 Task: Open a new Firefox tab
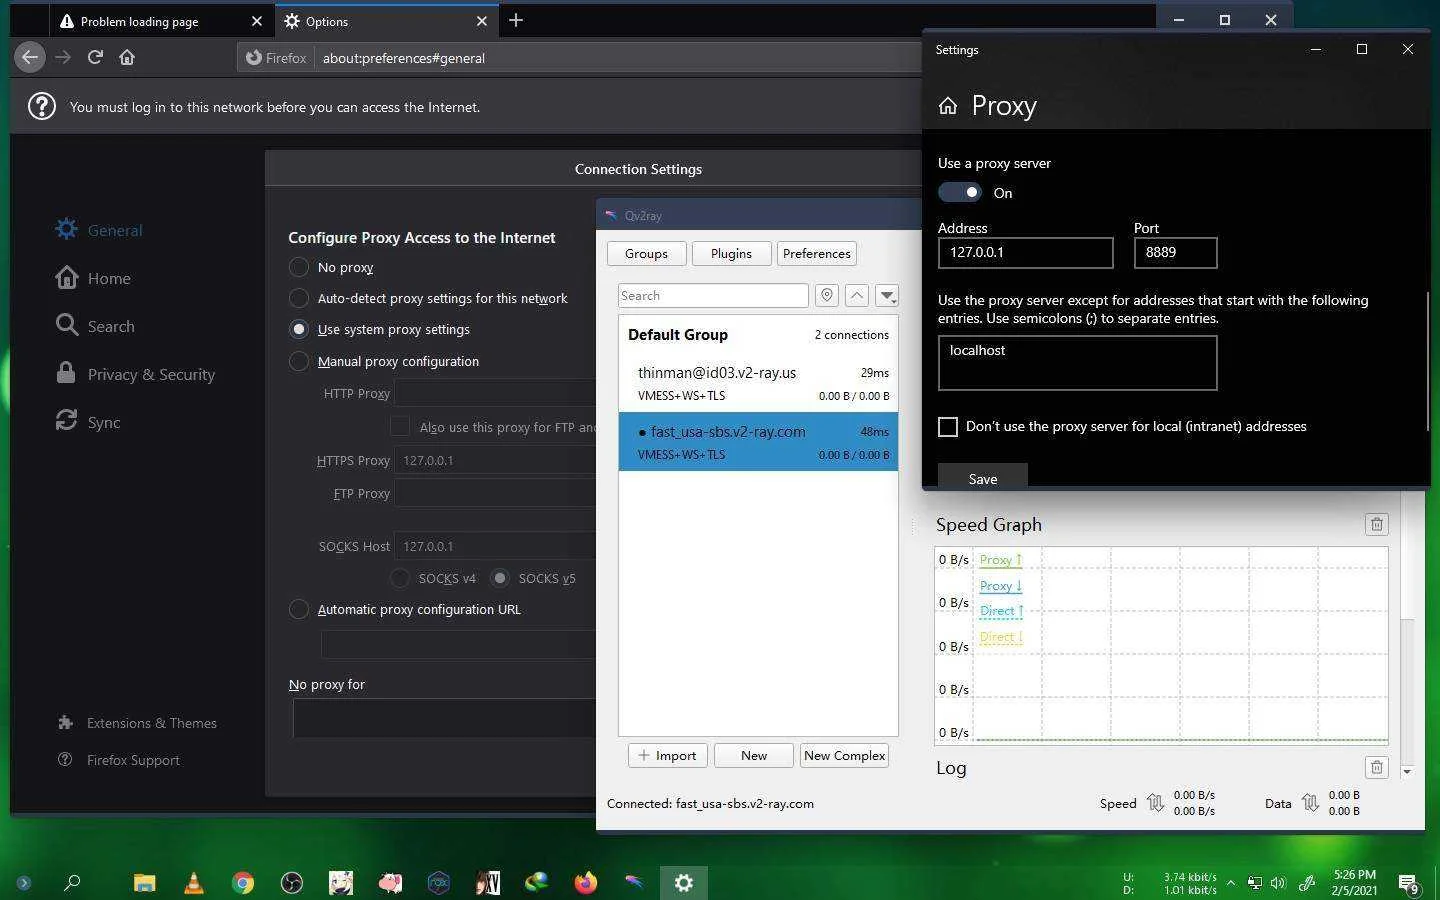(x=516, y=20)
